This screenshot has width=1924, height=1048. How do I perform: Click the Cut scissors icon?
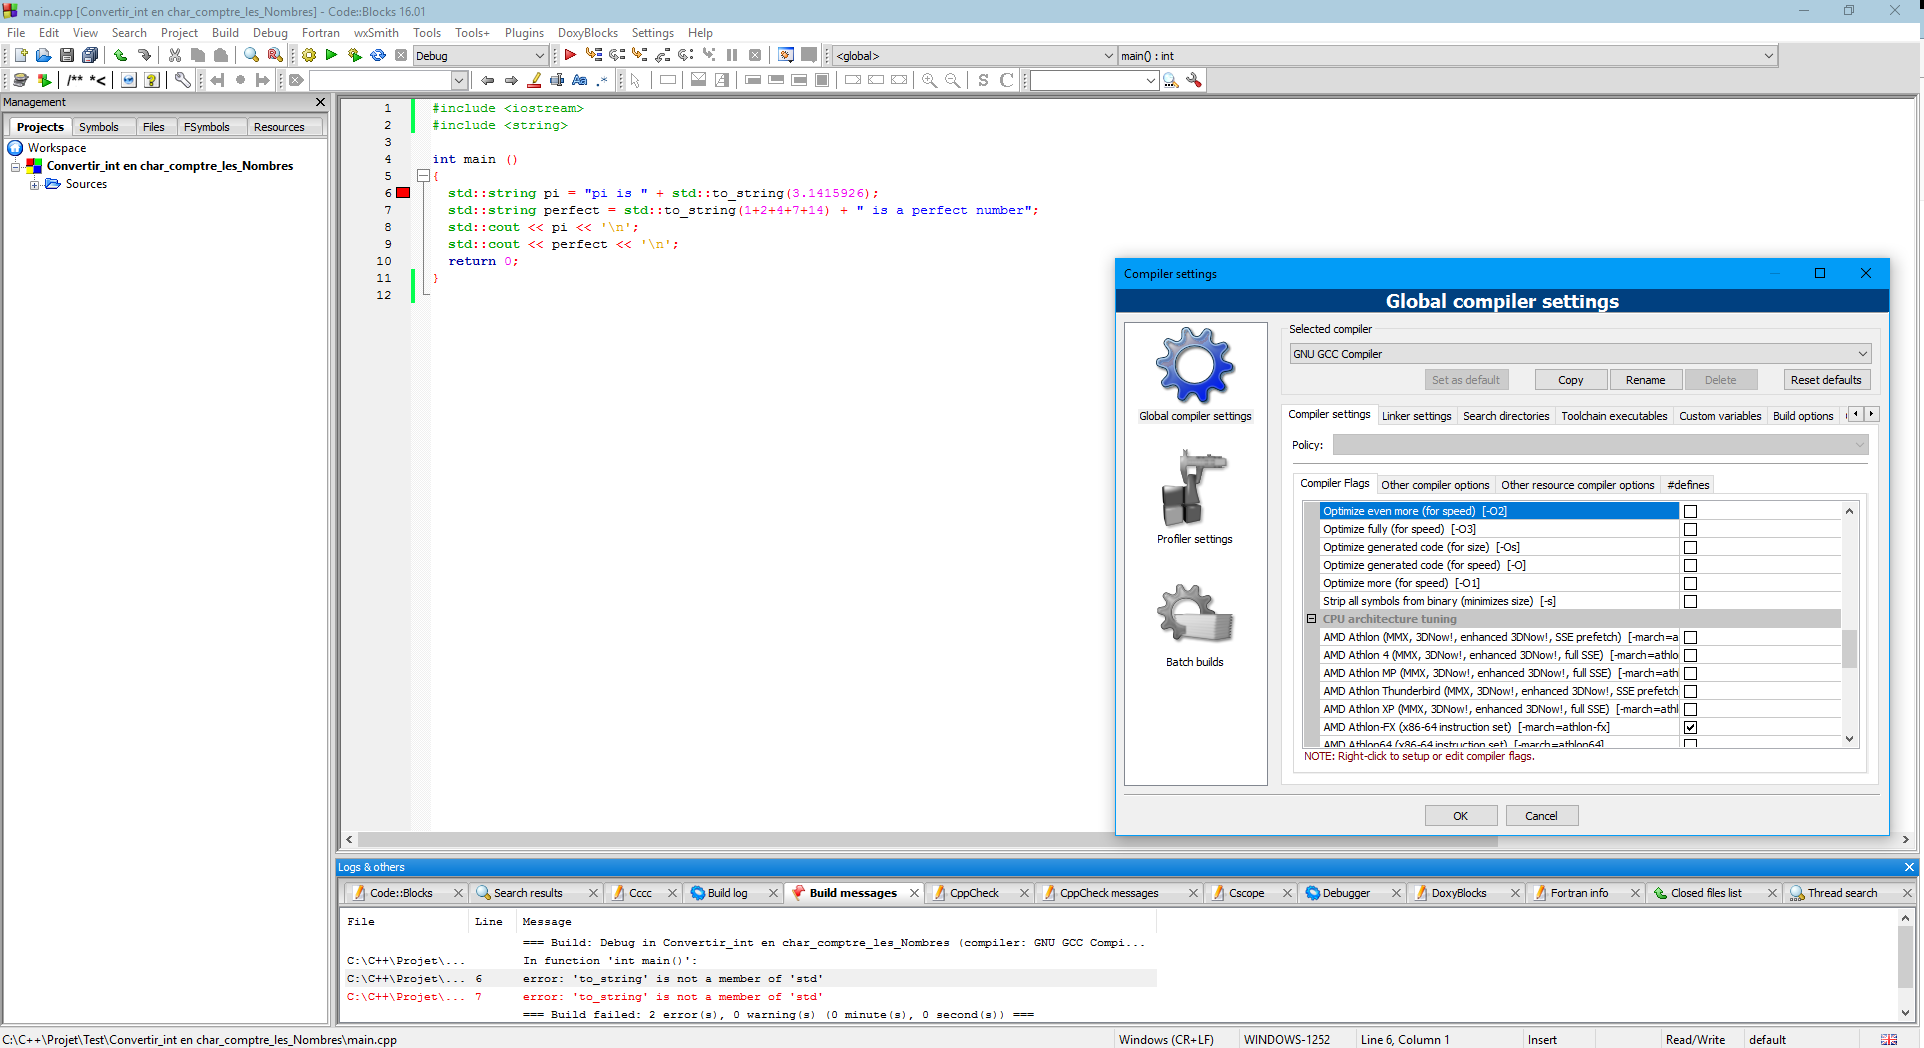(x=175, y=56)
